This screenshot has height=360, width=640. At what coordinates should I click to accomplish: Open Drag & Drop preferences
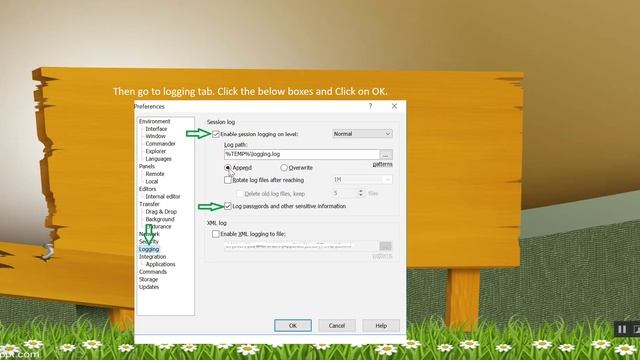coord(161,211)
